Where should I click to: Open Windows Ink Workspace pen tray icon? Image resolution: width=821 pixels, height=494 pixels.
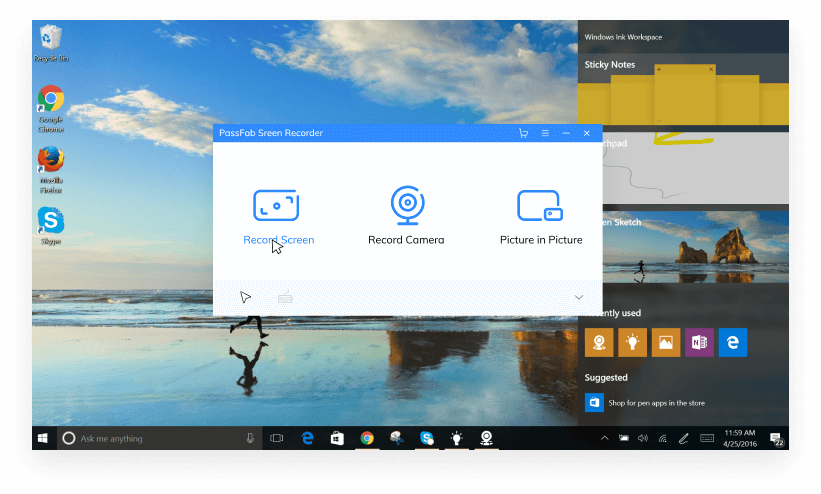(684, 438)
